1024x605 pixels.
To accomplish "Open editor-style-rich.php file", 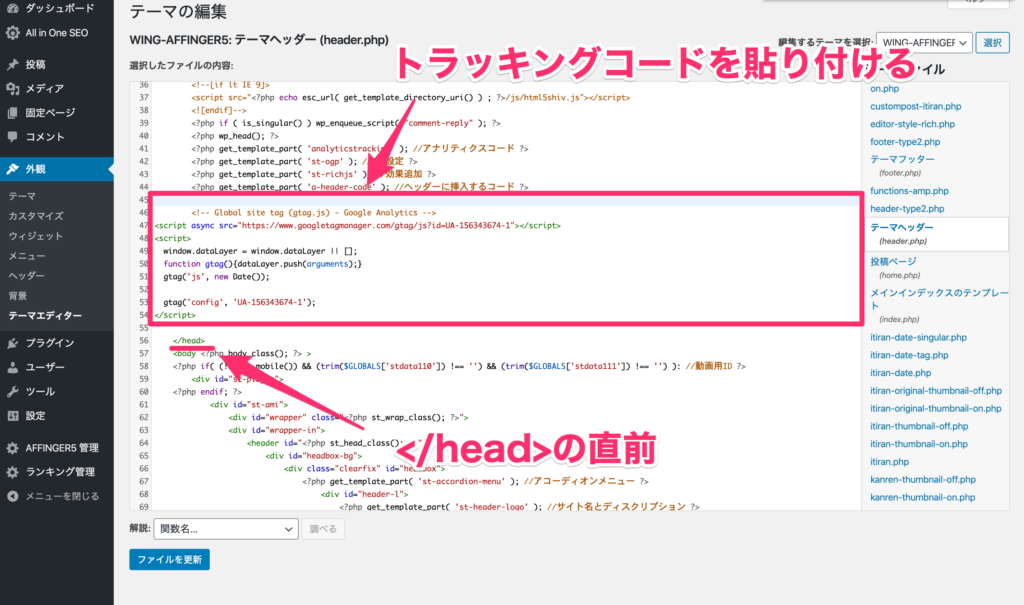I will click(x=912, y=123).
